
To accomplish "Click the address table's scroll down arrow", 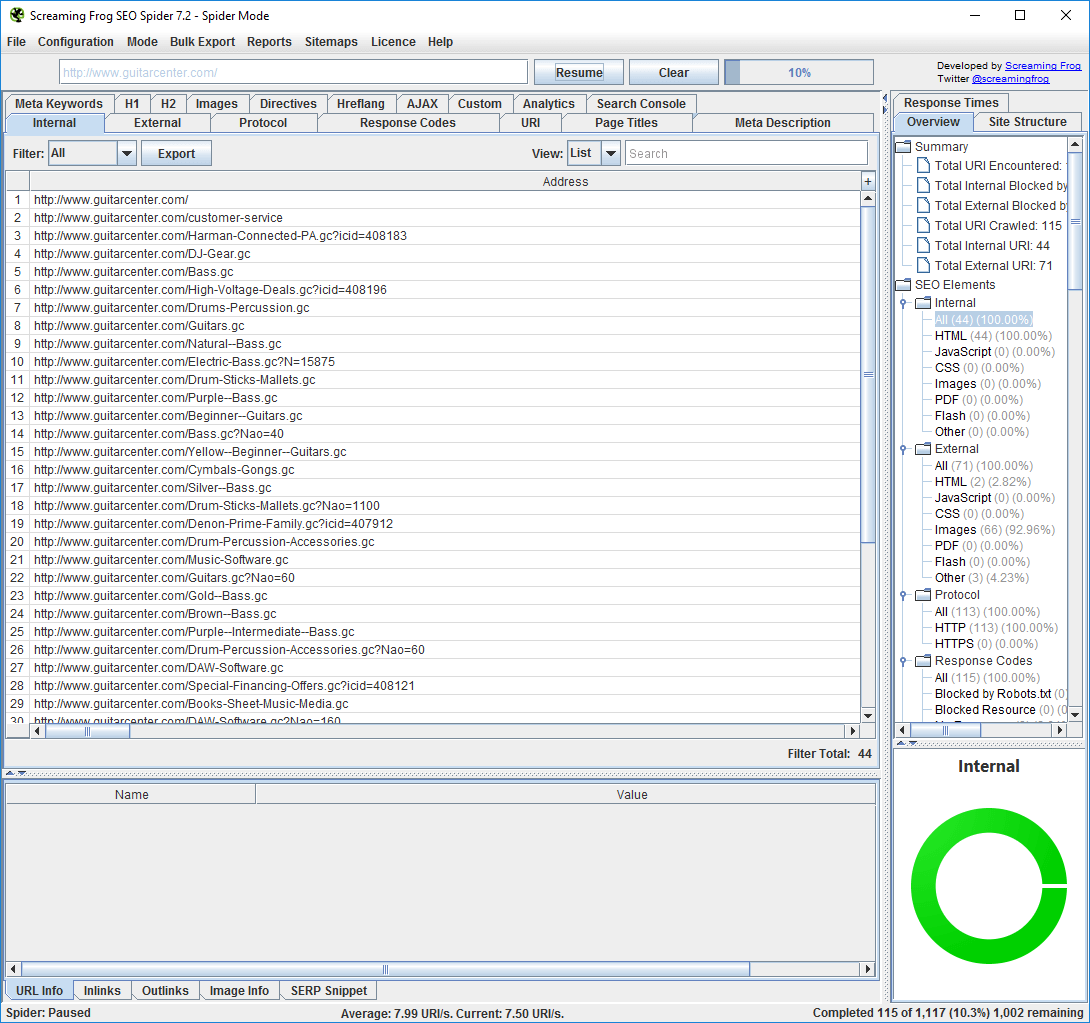I will click(868, 716).
